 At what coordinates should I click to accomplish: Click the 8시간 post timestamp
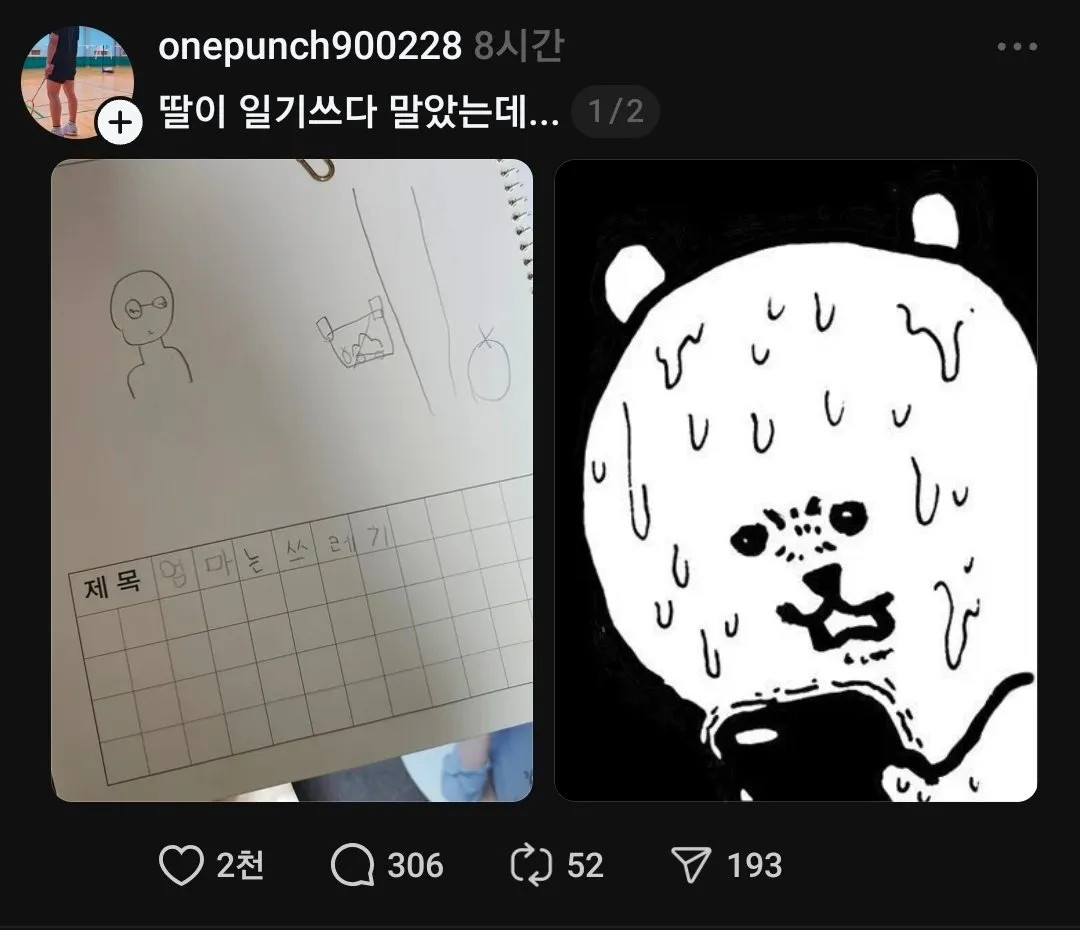(518, 47)
